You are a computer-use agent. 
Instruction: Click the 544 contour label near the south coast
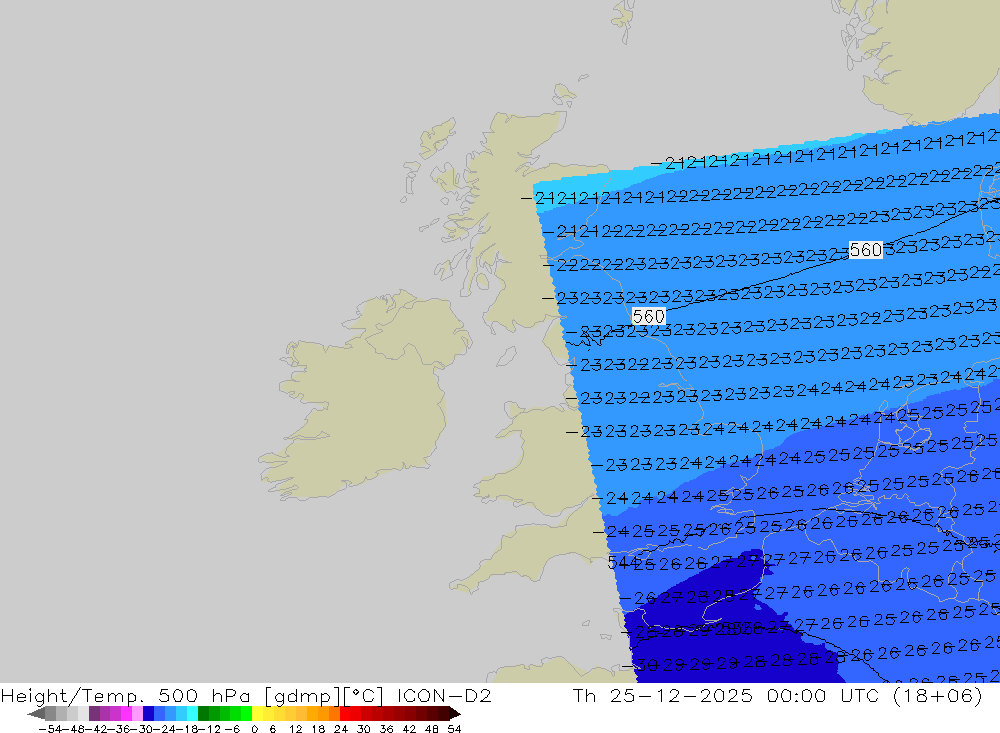622,562
